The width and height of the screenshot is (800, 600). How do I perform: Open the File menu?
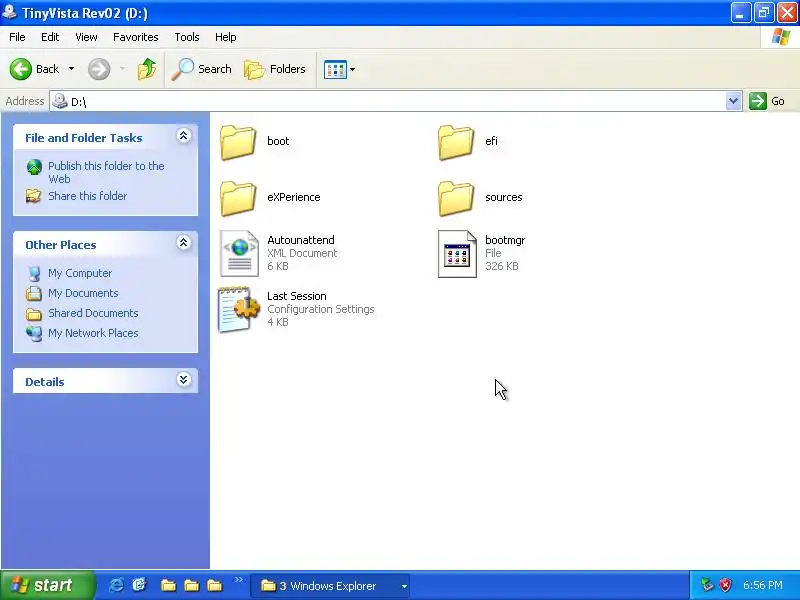[17, 37]
